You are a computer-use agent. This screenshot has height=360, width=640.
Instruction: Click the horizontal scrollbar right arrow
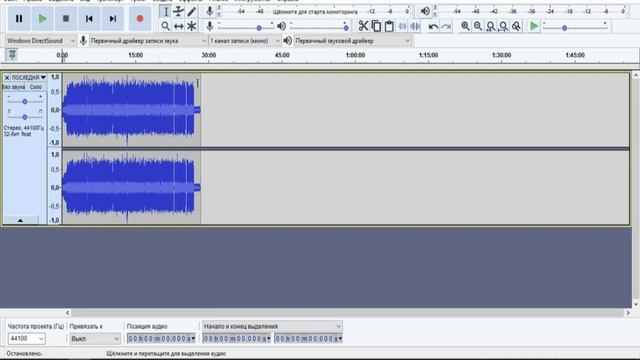[x=628, y=313]
